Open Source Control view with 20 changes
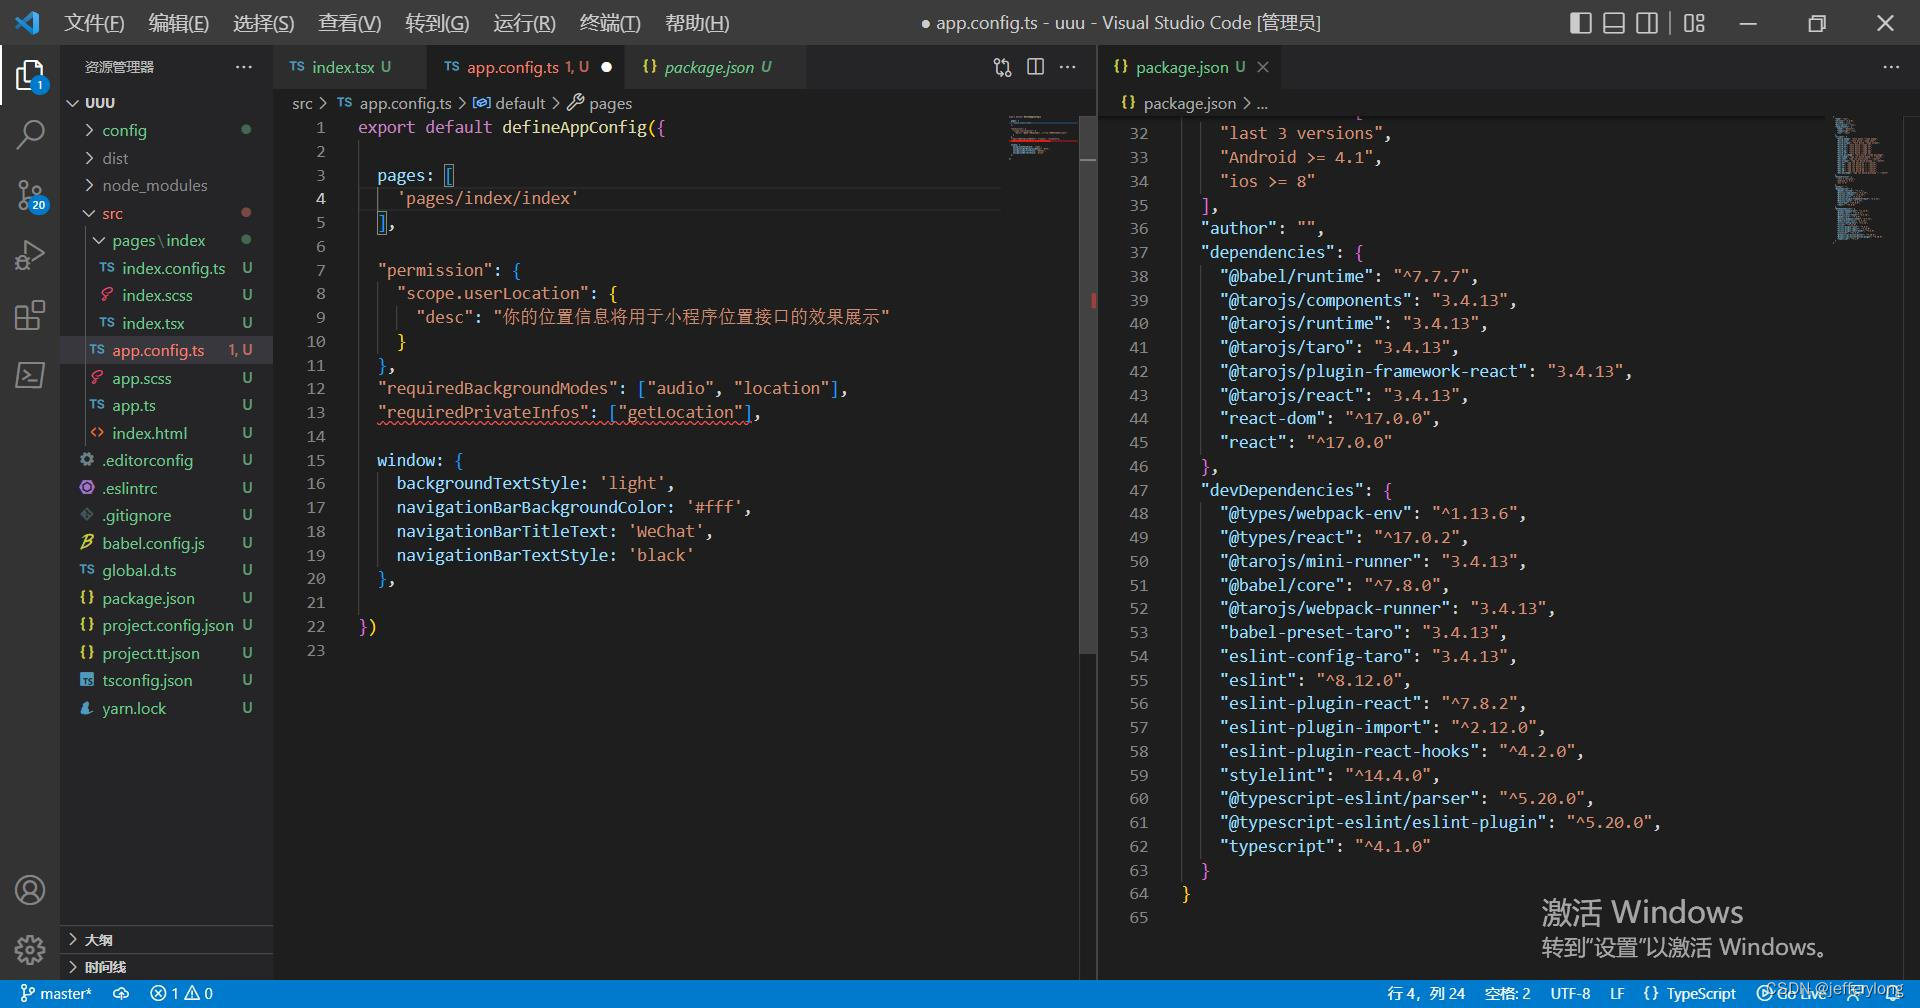This screenshot has height=1008, width=1920. (x=30, y=196)
